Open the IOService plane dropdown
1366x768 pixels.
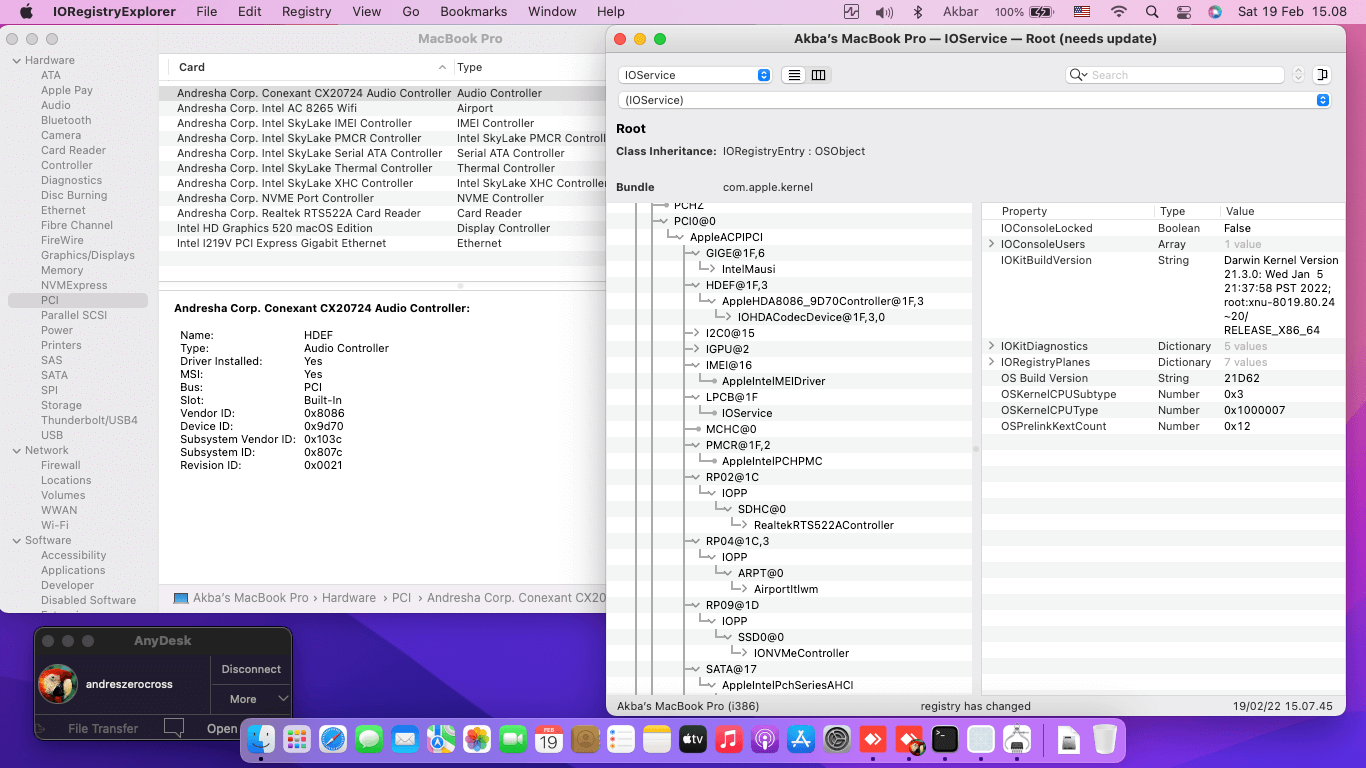[x=695, y=75]
